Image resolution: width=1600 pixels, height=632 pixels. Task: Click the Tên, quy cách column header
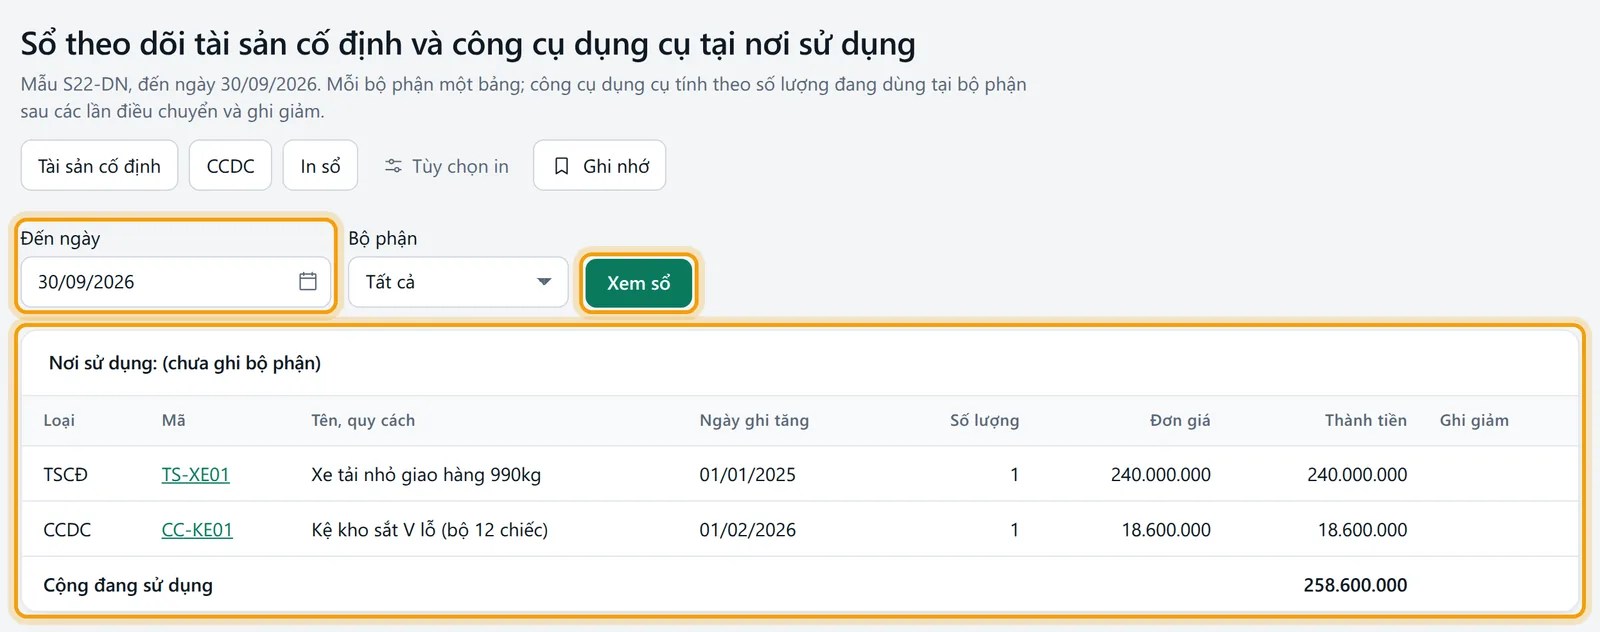tap(363, 420)
